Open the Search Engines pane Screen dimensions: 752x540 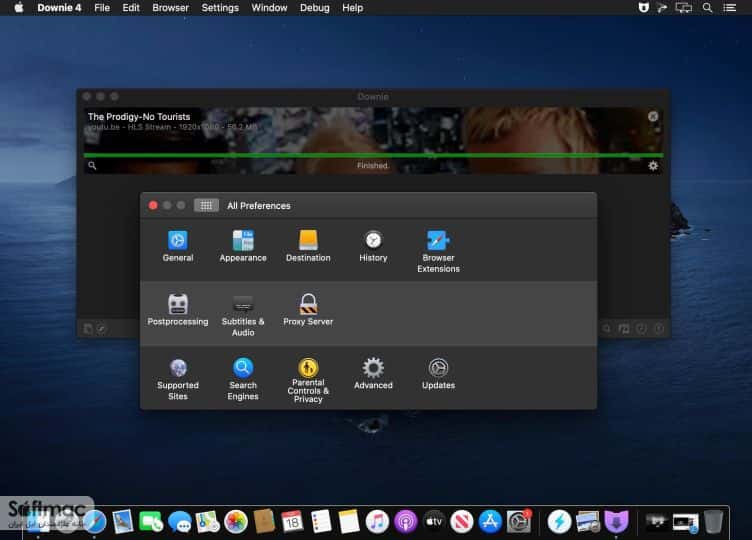pyautogui.click(x=243, y=379)
